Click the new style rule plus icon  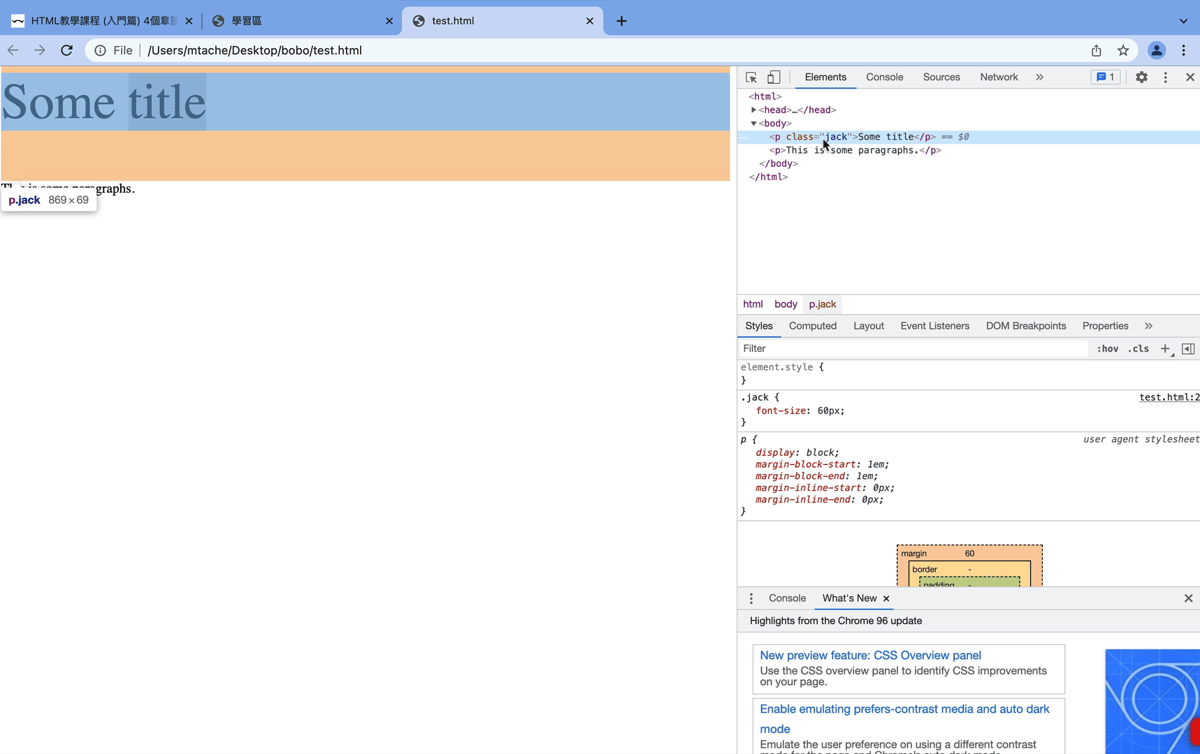tap(1165, 349)
